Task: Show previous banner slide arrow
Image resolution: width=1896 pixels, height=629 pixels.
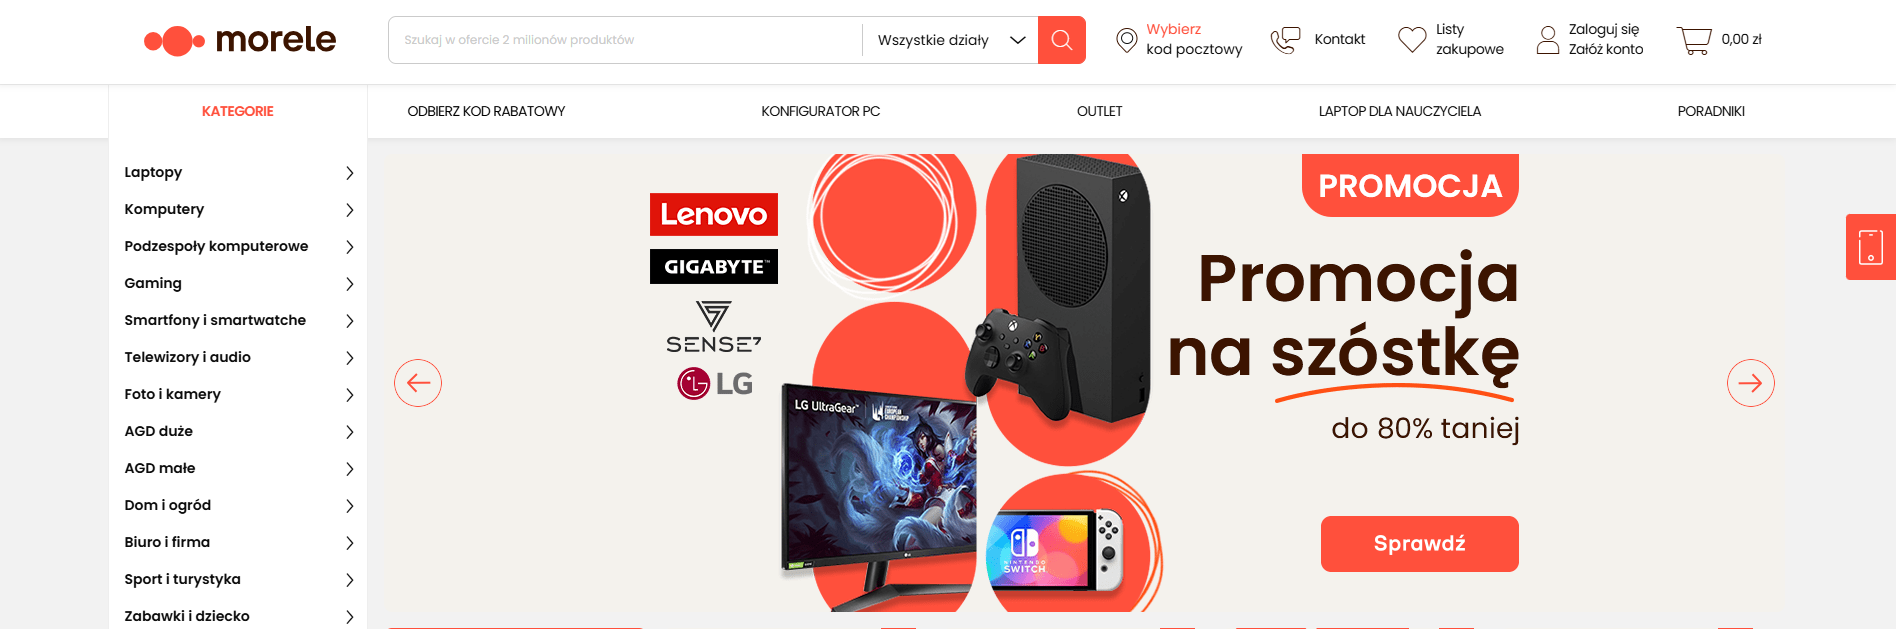Action: coord(418,383)
